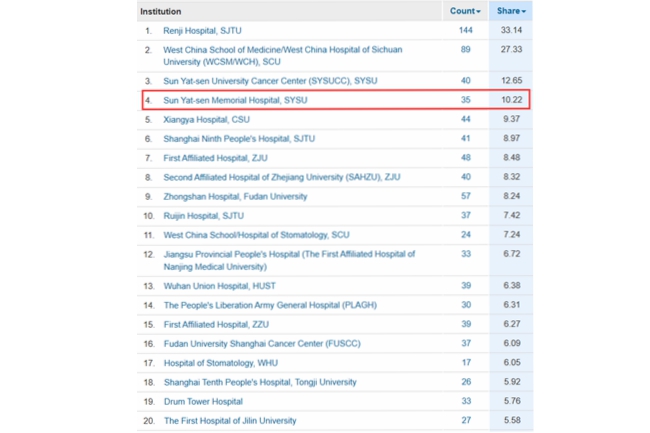Select share value 7.42

[x=512, y=215]
